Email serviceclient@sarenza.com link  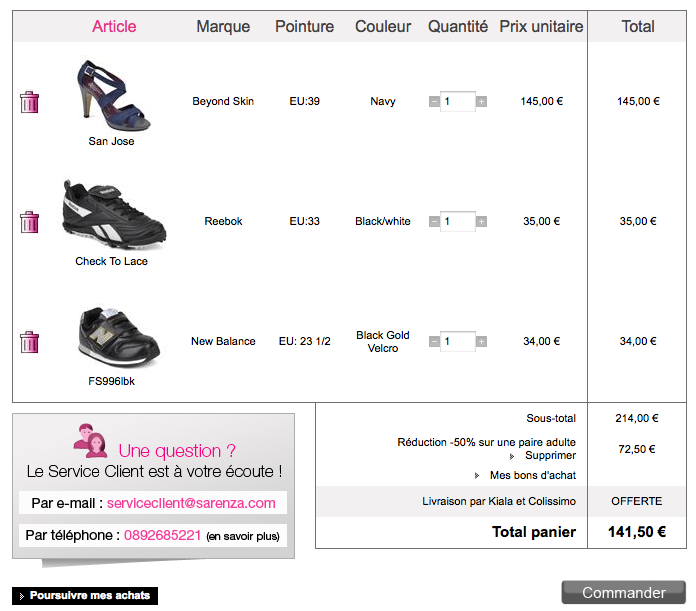pos(191,503)
